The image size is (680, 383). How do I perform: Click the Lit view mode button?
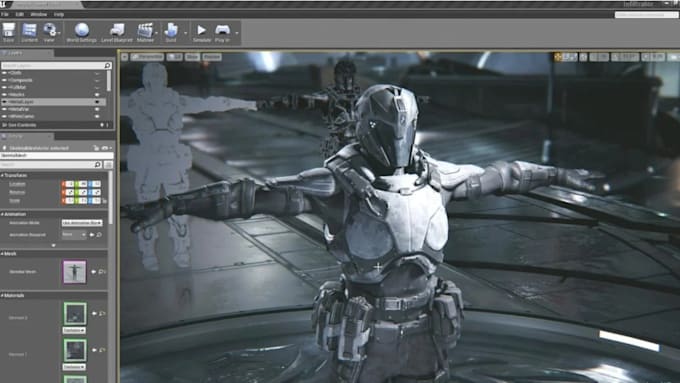click(x=175, y=57)
